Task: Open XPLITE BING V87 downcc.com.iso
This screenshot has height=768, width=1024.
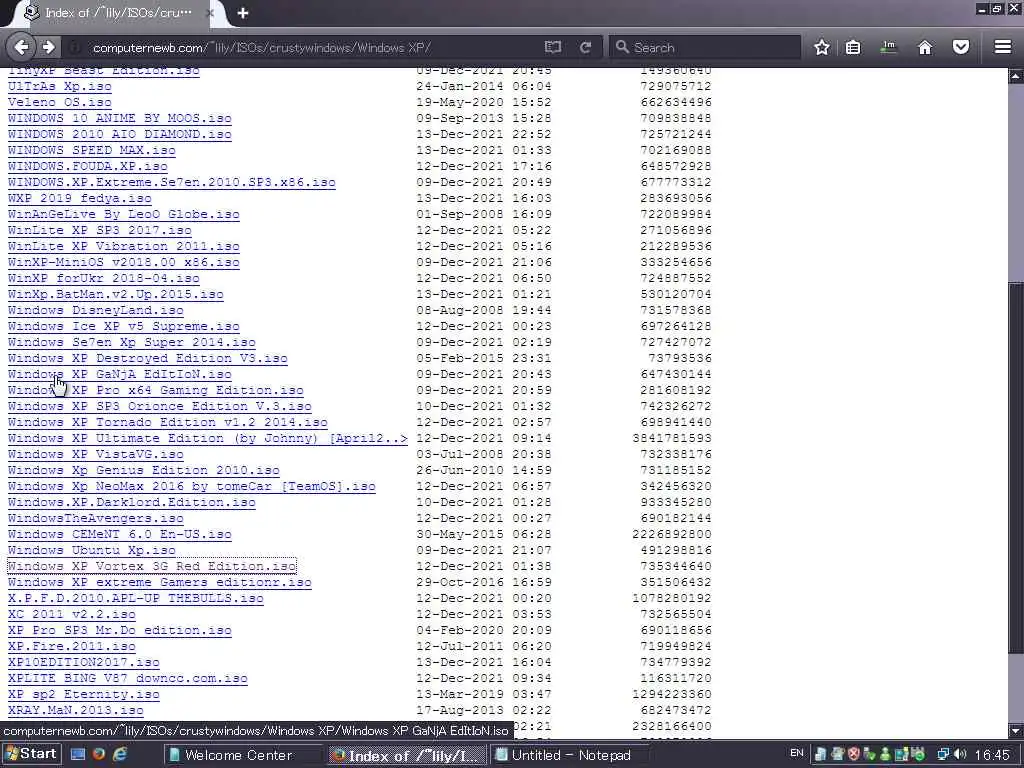Action: pyautogui.click(x=127, y=679)
